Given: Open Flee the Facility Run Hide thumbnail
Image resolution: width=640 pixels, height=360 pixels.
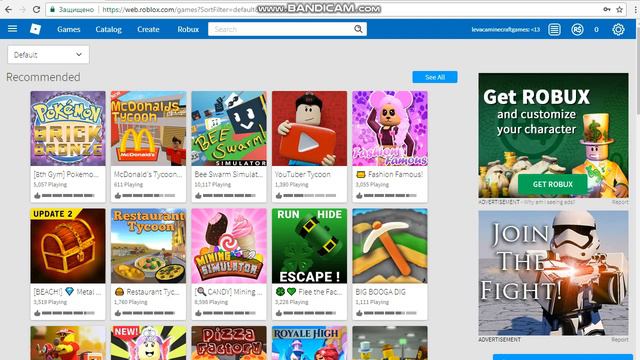Looking at the screenshot, I should (x=309, y=246).
